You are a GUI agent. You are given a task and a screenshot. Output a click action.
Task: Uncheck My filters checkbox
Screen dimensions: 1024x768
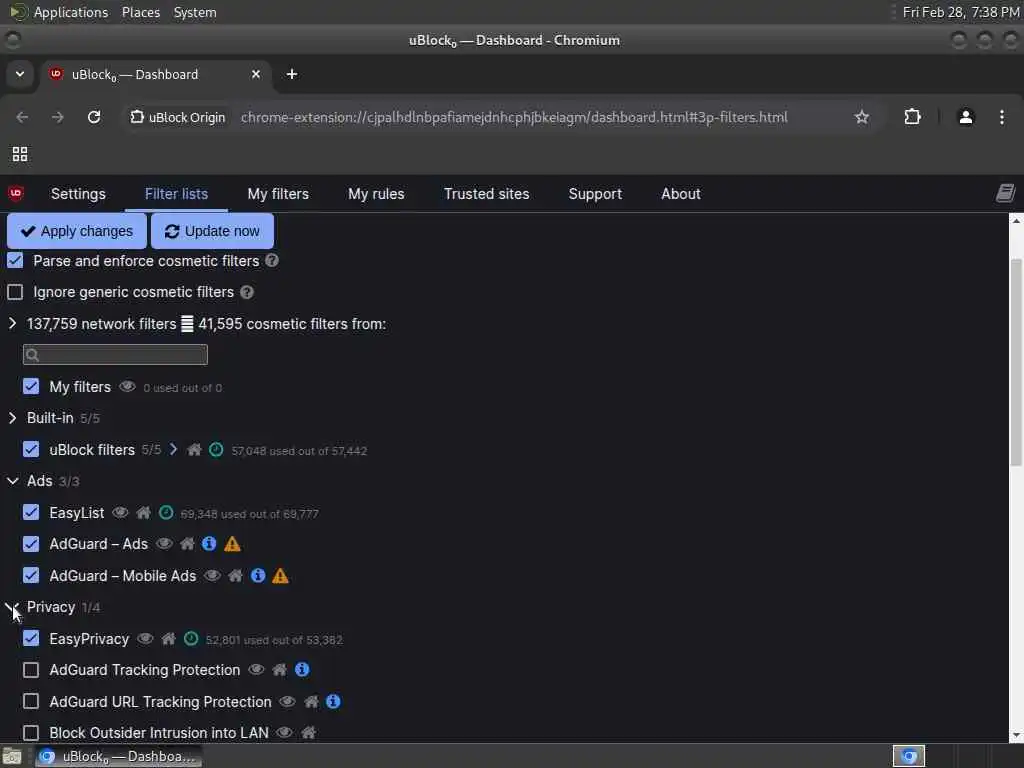31,386
